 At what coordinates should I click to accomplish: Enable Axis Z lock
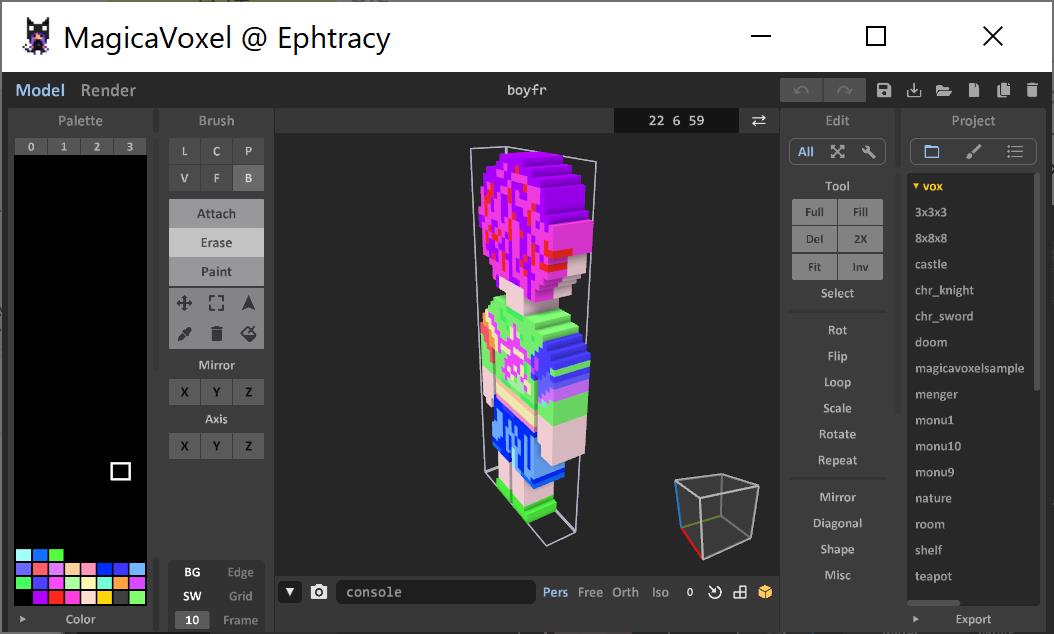pos(248,446)
